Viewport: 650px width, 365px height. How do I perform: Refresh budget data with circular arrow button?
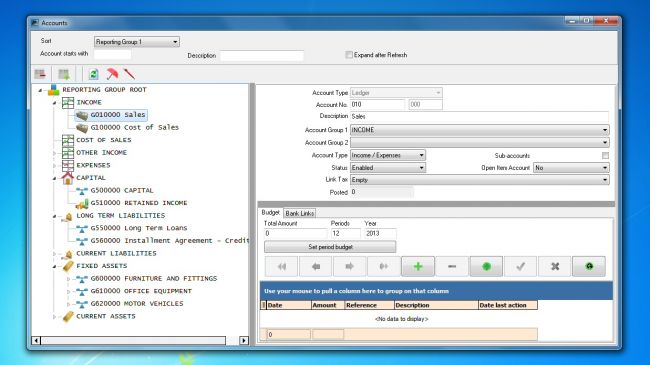[x=589, y=266]
